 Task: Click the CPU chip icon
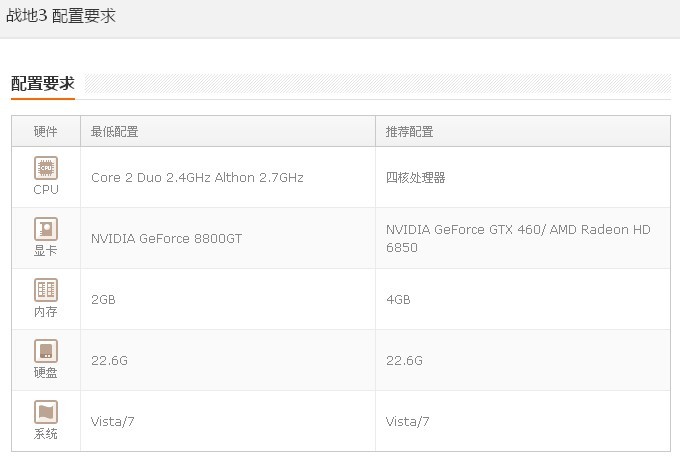pyautogui.click(x=46, y=168)
